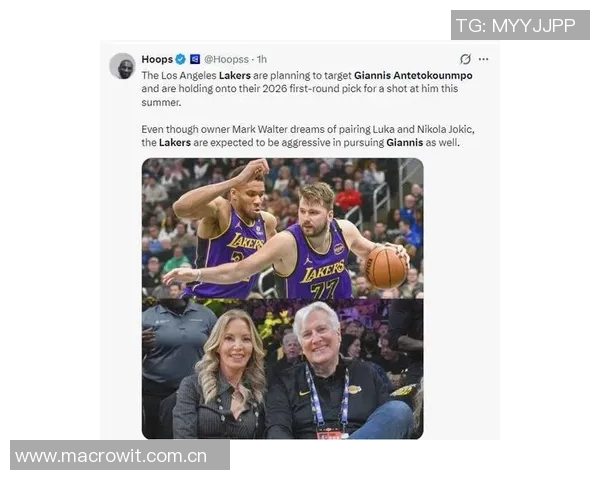Click the square affiliate badge beside the verified checkmark
The height and width of the screenshot is (480, 600).
tap(195, 59)
